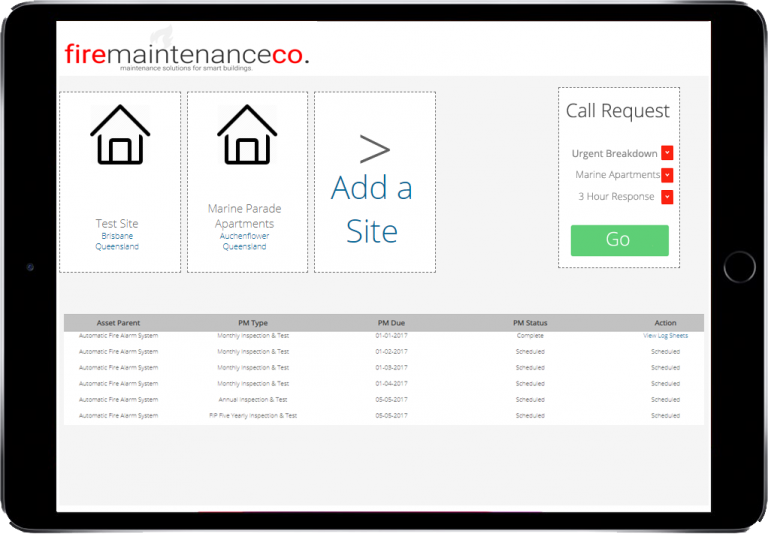Viewport: 768px width, 534px height.
Task: Select the Five Yearly Inspection & Test row
Action: pos(253,415)
